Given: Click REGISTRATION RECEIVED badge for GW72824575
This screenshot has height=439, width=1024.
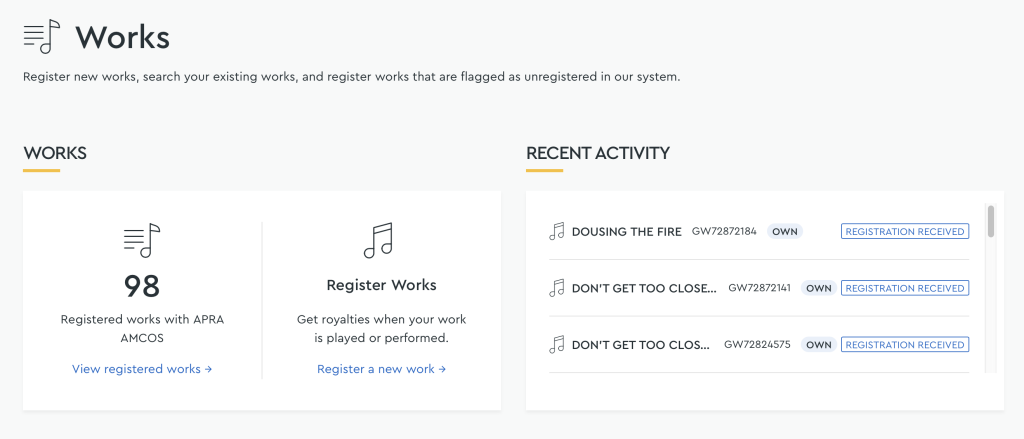Looking at the screenshot, I should coord(905,344).
